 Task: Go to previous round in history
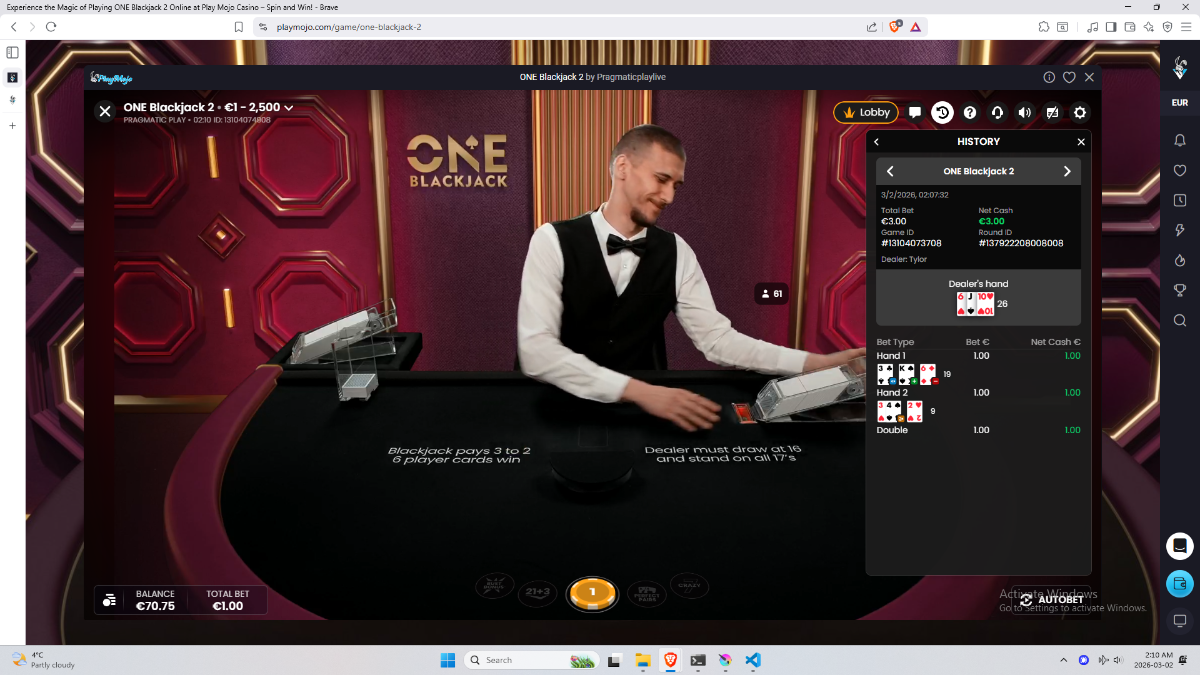click(x=890, y=171)
